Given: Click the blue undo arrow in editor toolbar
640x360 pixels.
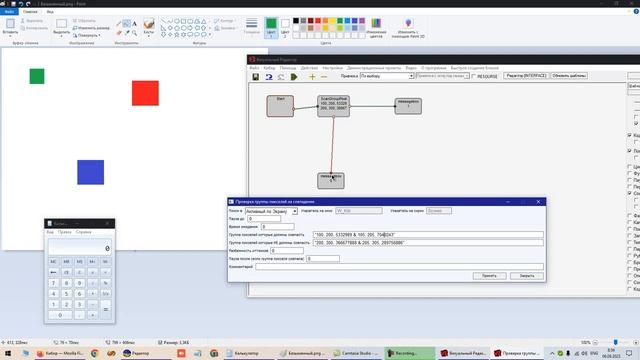Looking at the screenshot, I should (x=269, y=77).
